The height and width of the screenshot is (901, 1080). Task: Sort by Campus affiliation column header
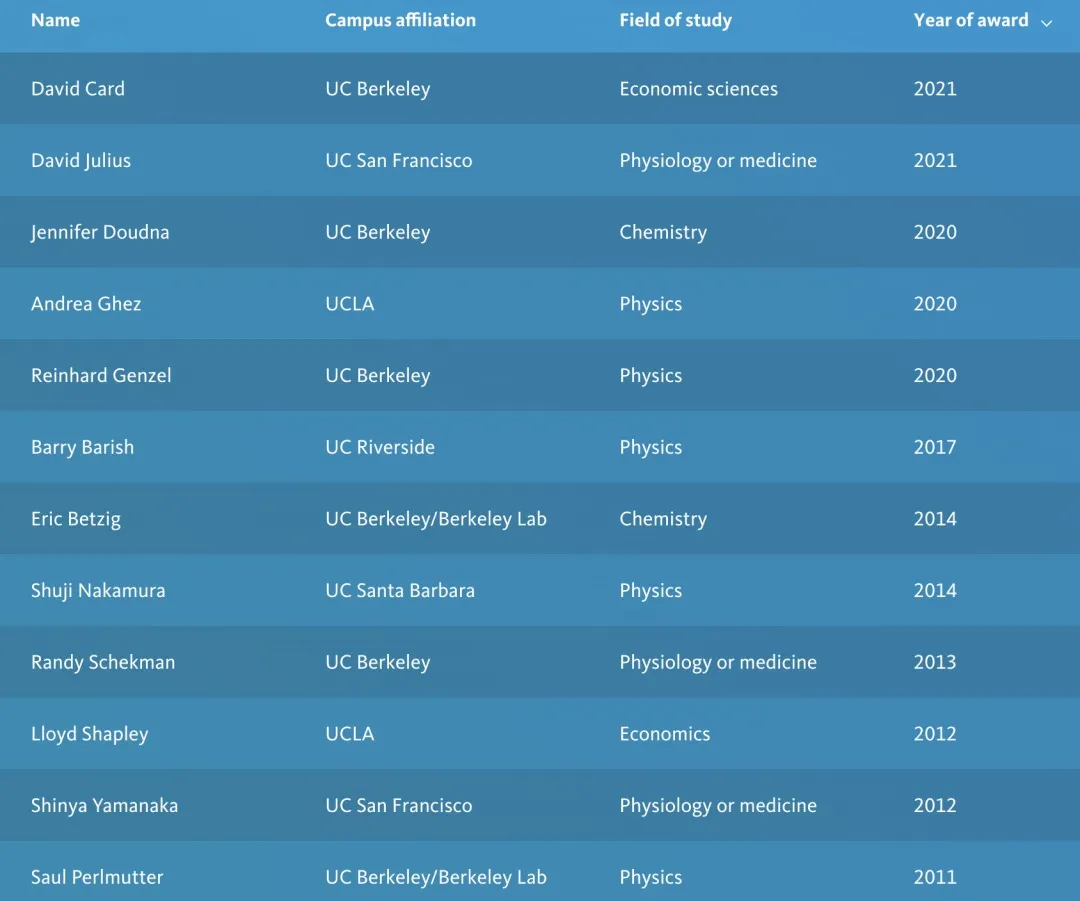[x=400, y=20]
